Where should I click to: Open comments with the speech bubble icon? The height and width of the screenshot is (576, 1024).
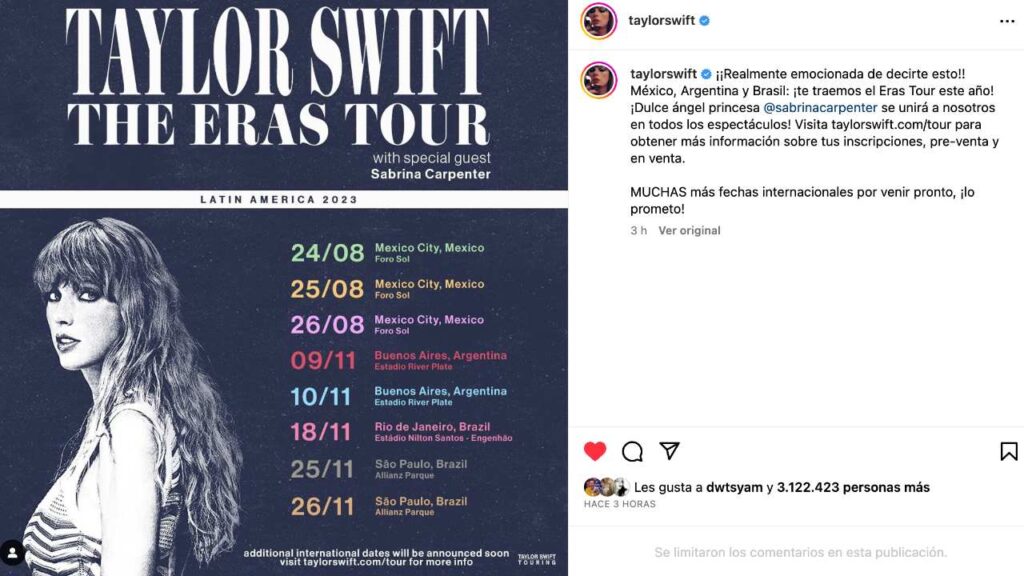coord(632,451)
